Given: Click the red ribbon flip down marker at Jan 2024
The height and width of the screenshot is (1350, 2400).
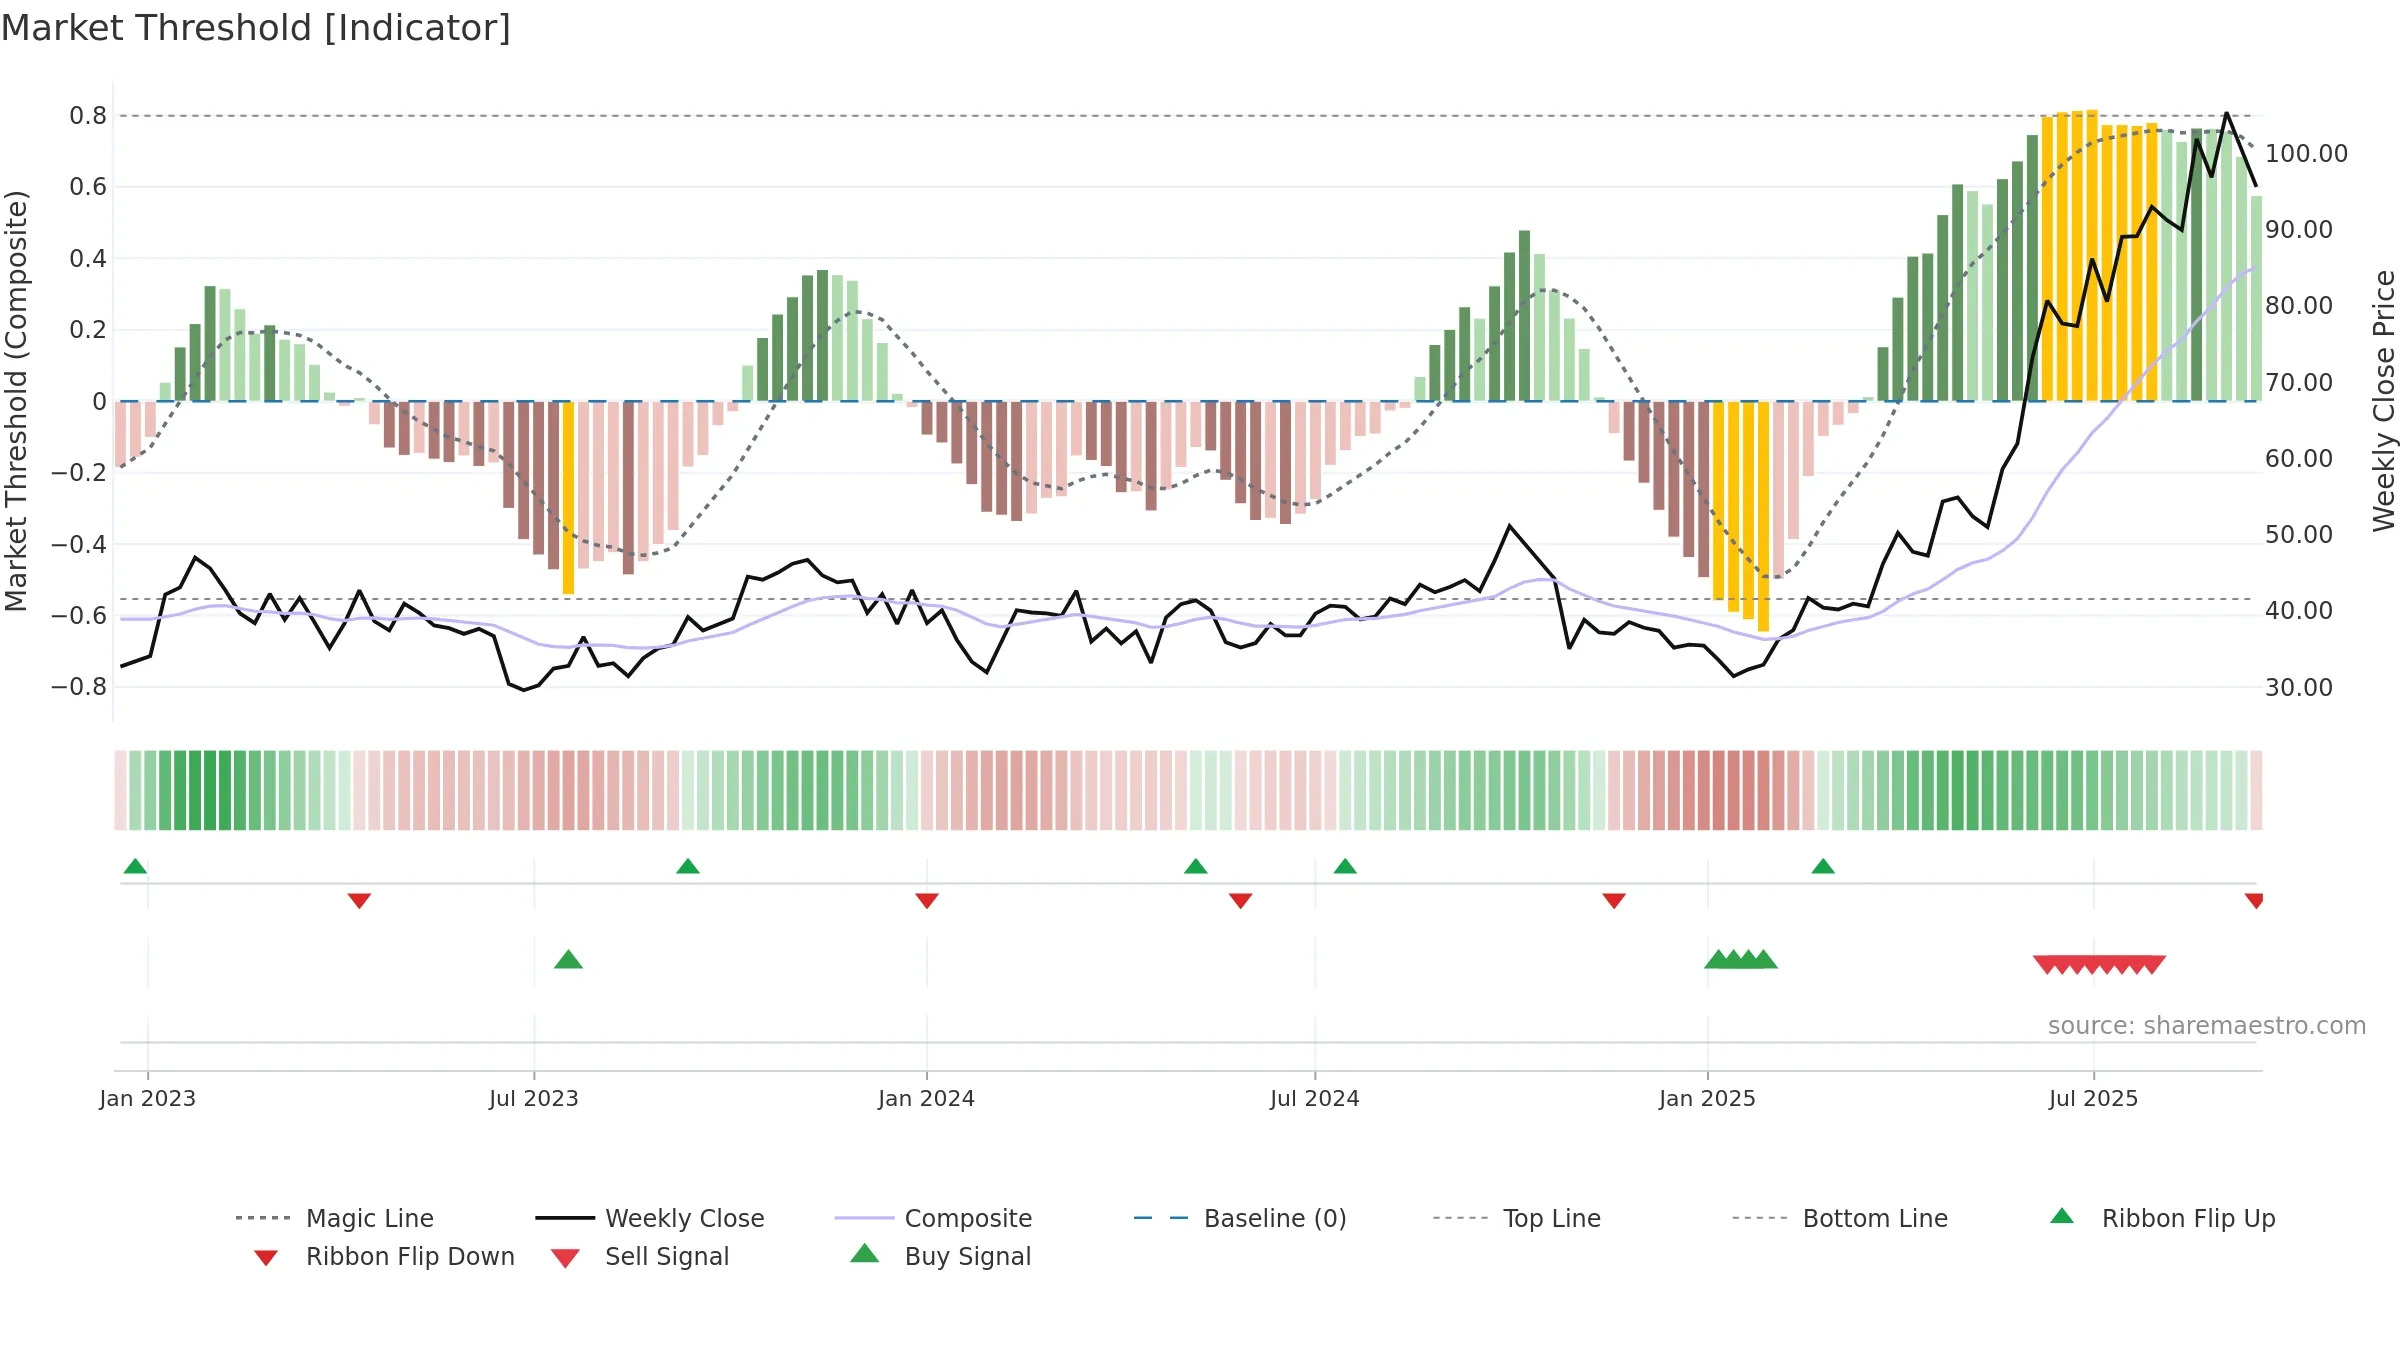Looking at the screenshot, I should pyautogui.click(x=927, y=901).
